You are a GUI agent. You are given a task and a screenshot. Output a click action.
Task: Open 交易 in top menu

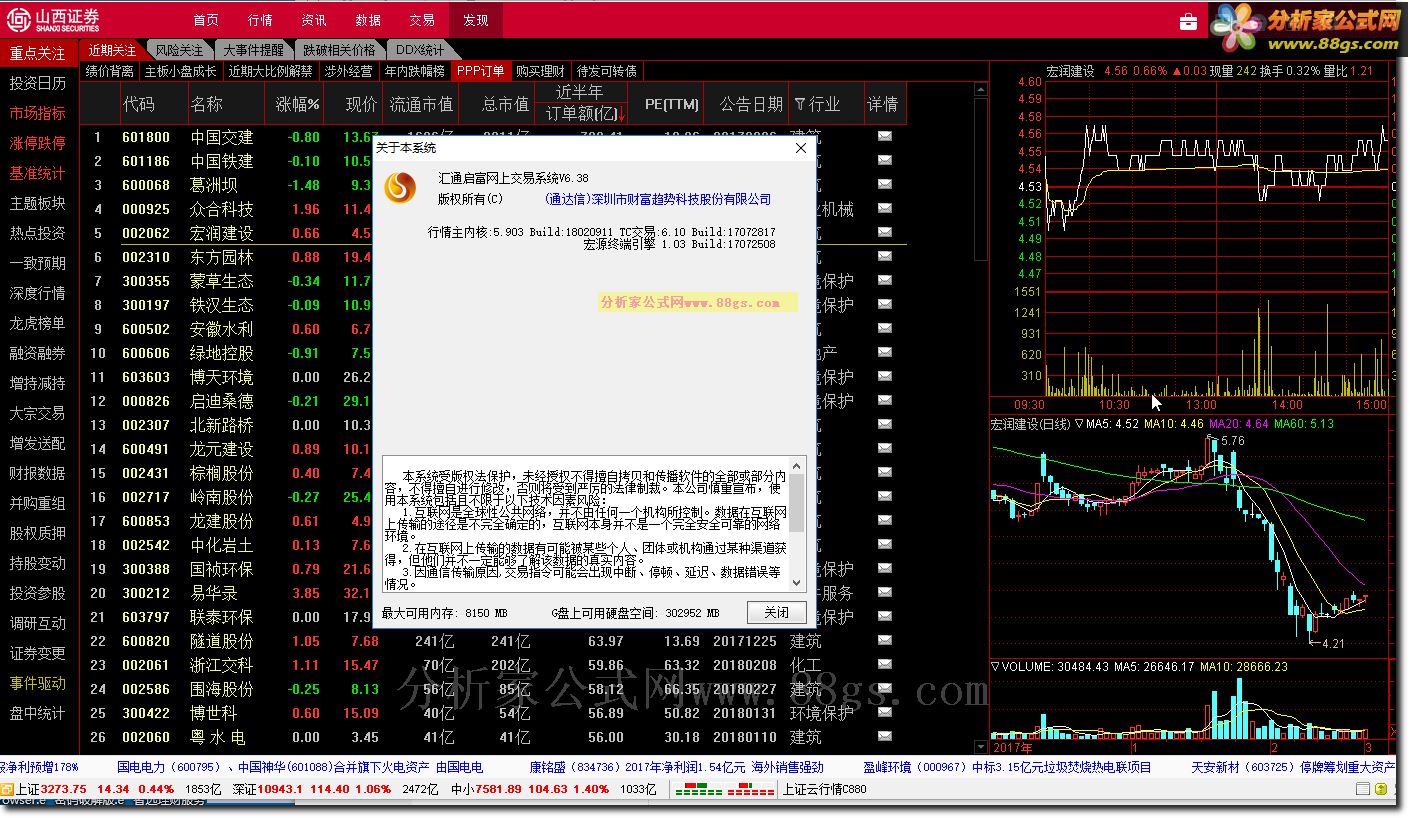point(422,20)
